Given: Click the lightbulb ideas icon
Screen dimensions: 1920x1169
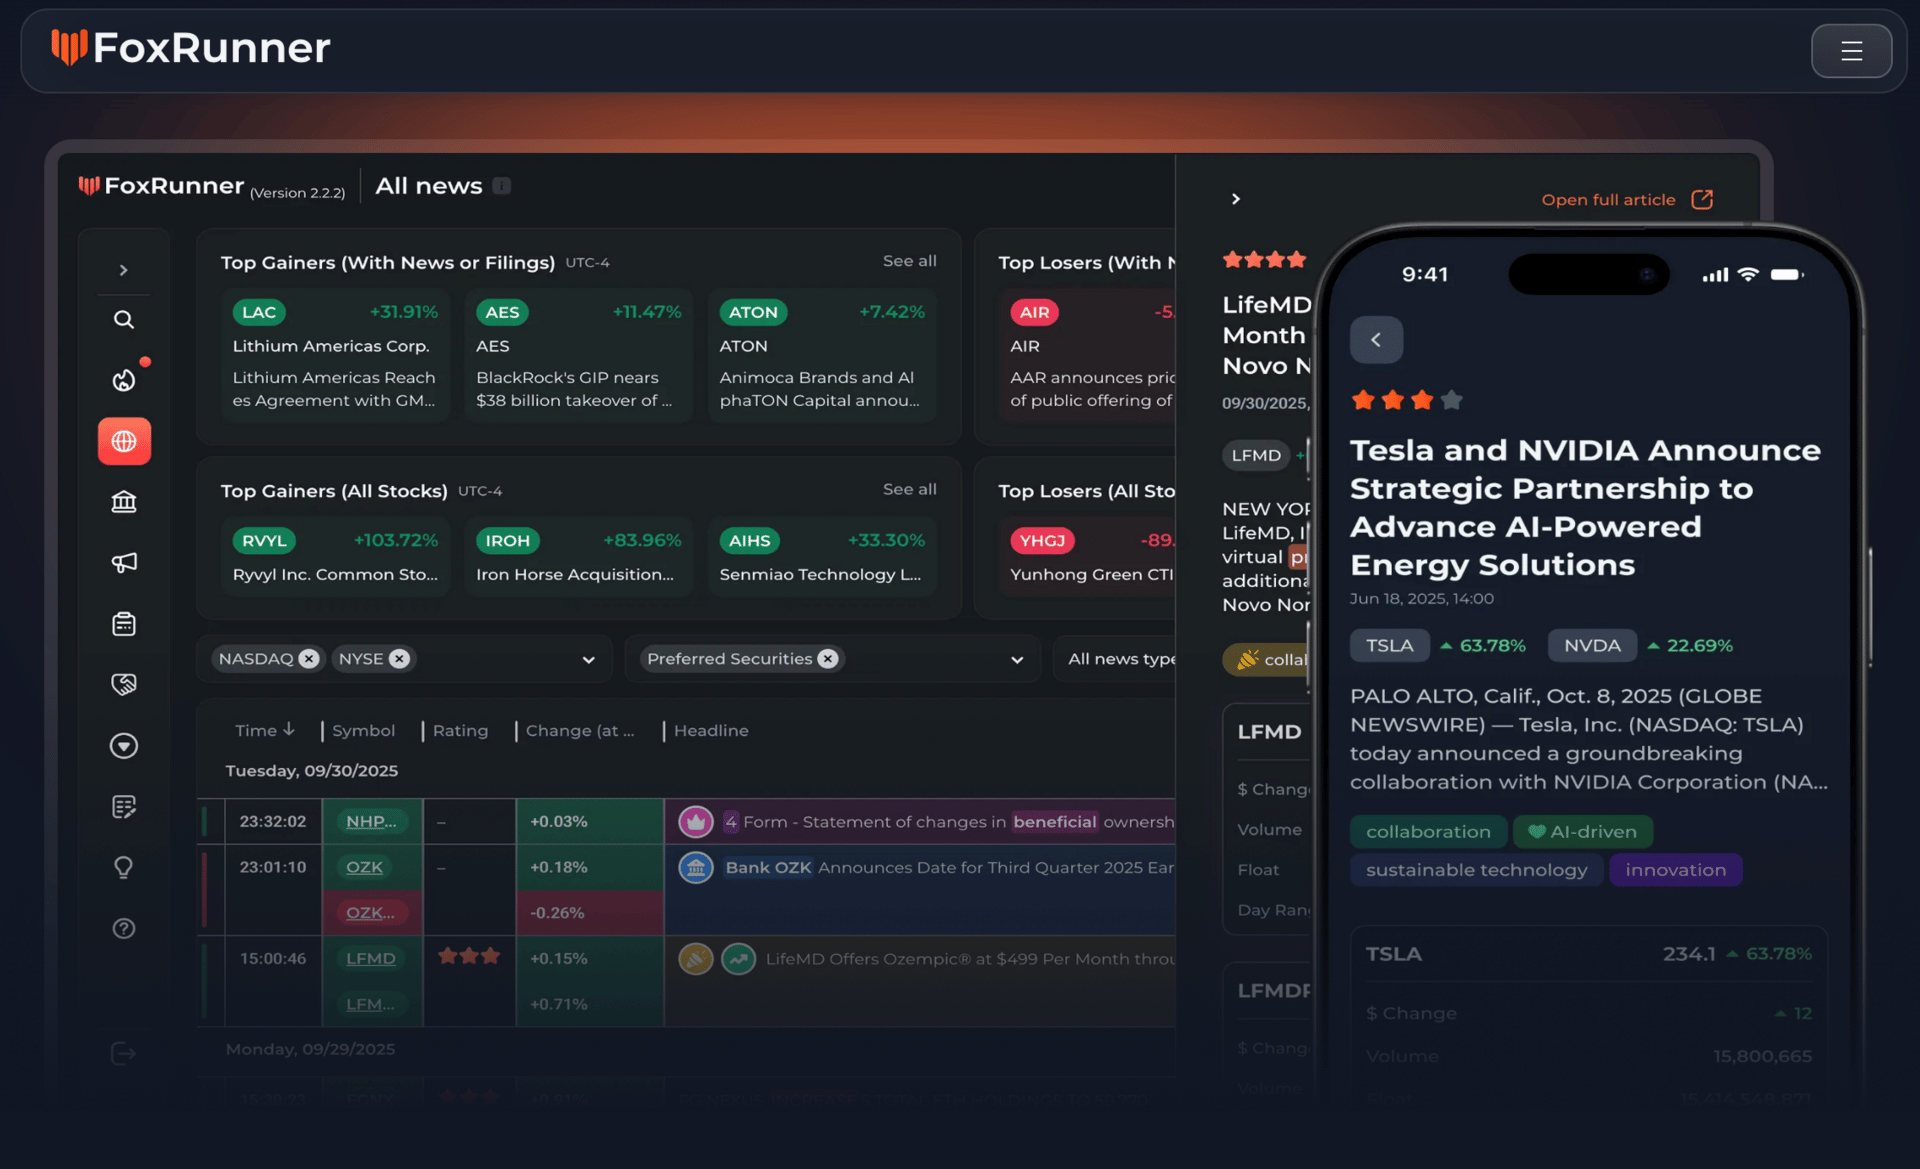Looking at the screenshot, I should point(124,867).
